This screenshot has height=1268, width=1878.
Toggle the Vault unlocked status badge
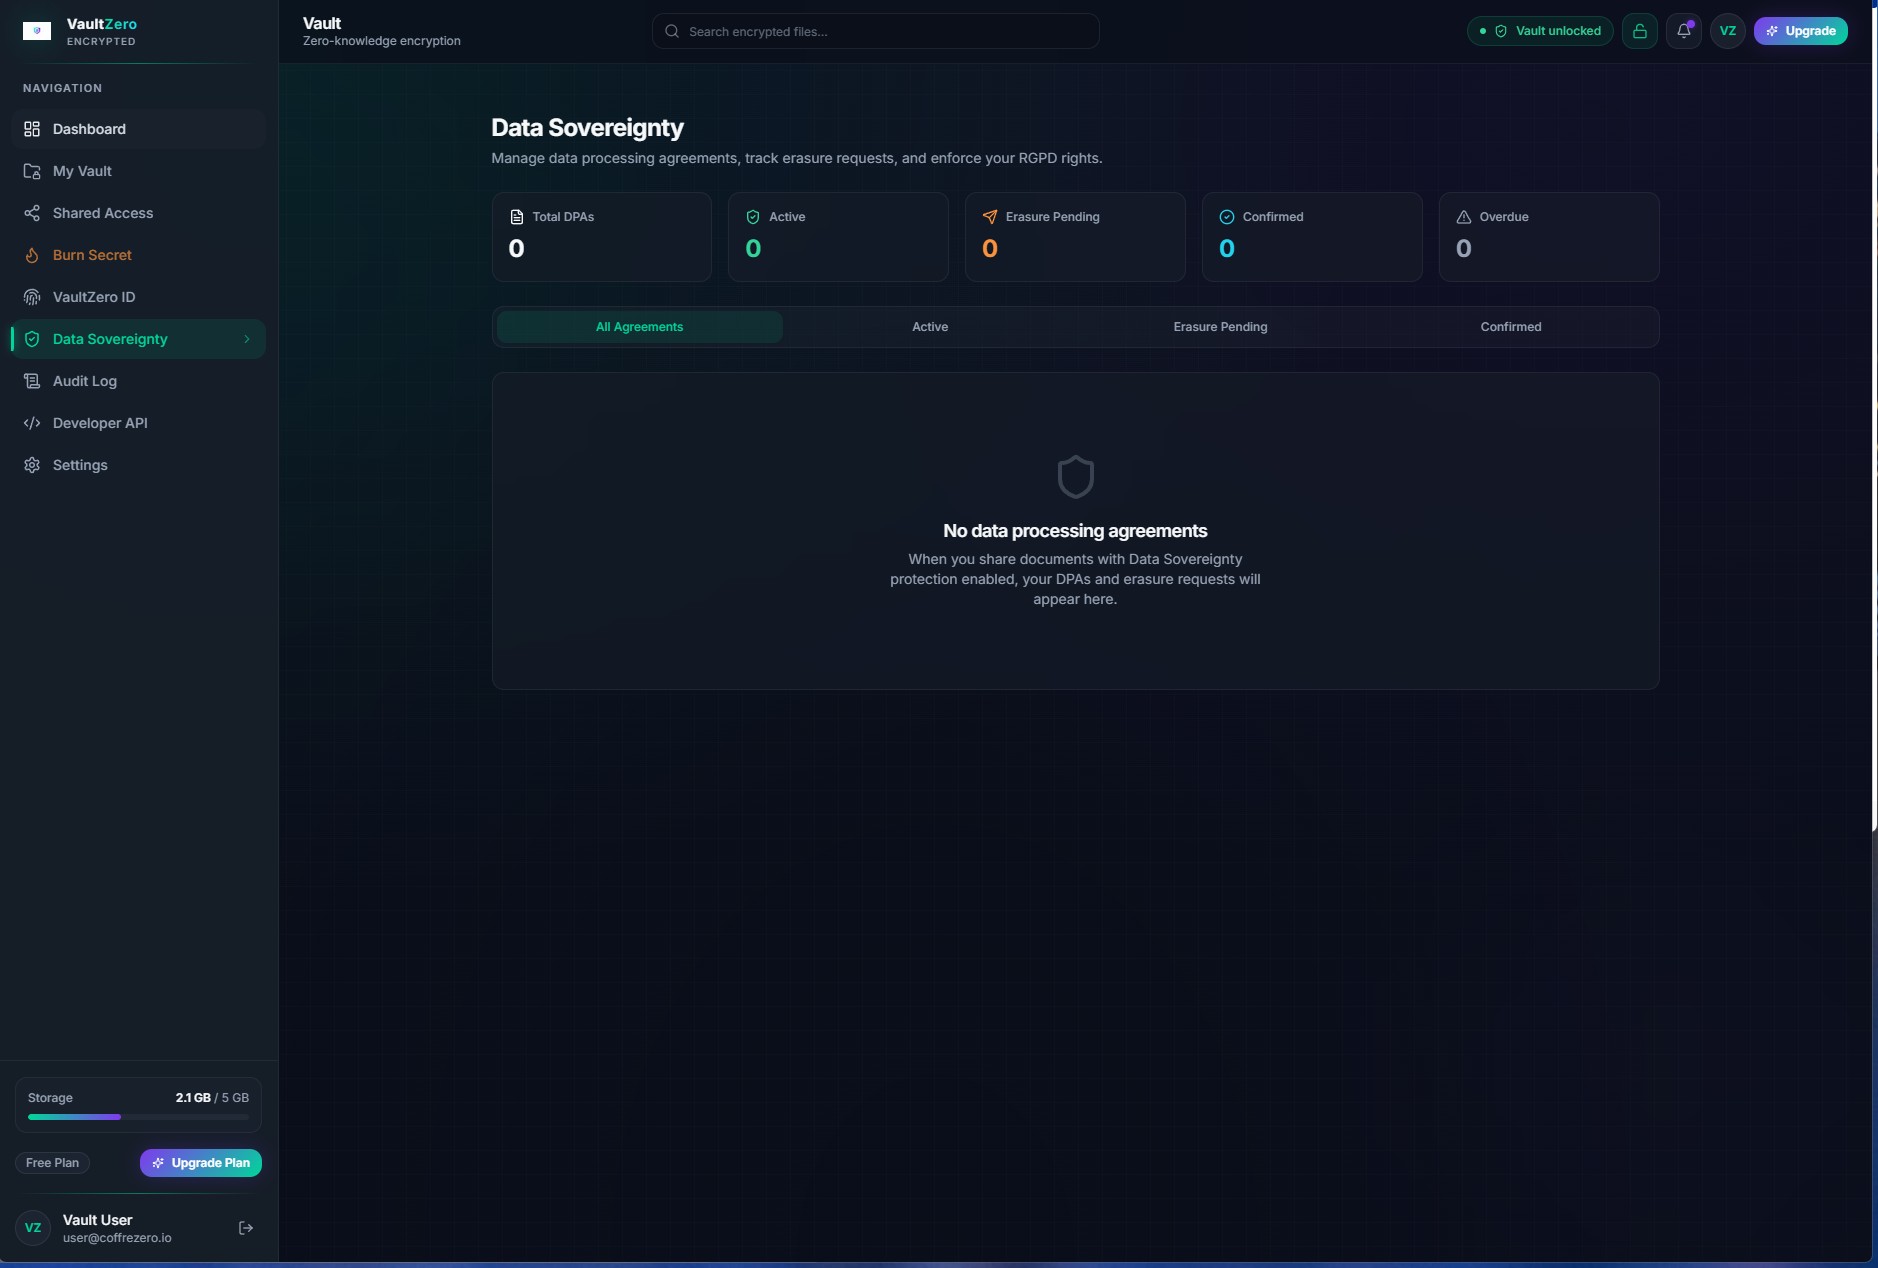1540,31
